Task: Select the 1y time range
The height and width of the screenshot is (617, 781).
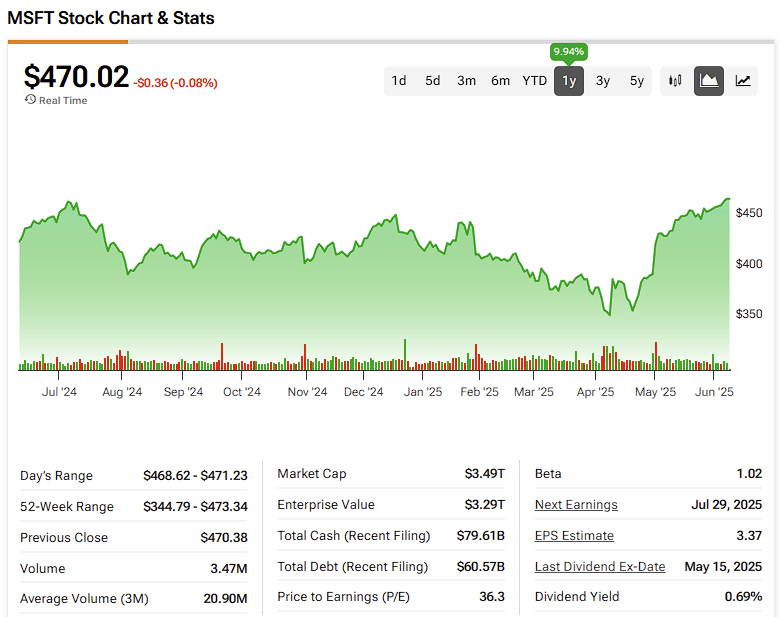Action: 569,81
